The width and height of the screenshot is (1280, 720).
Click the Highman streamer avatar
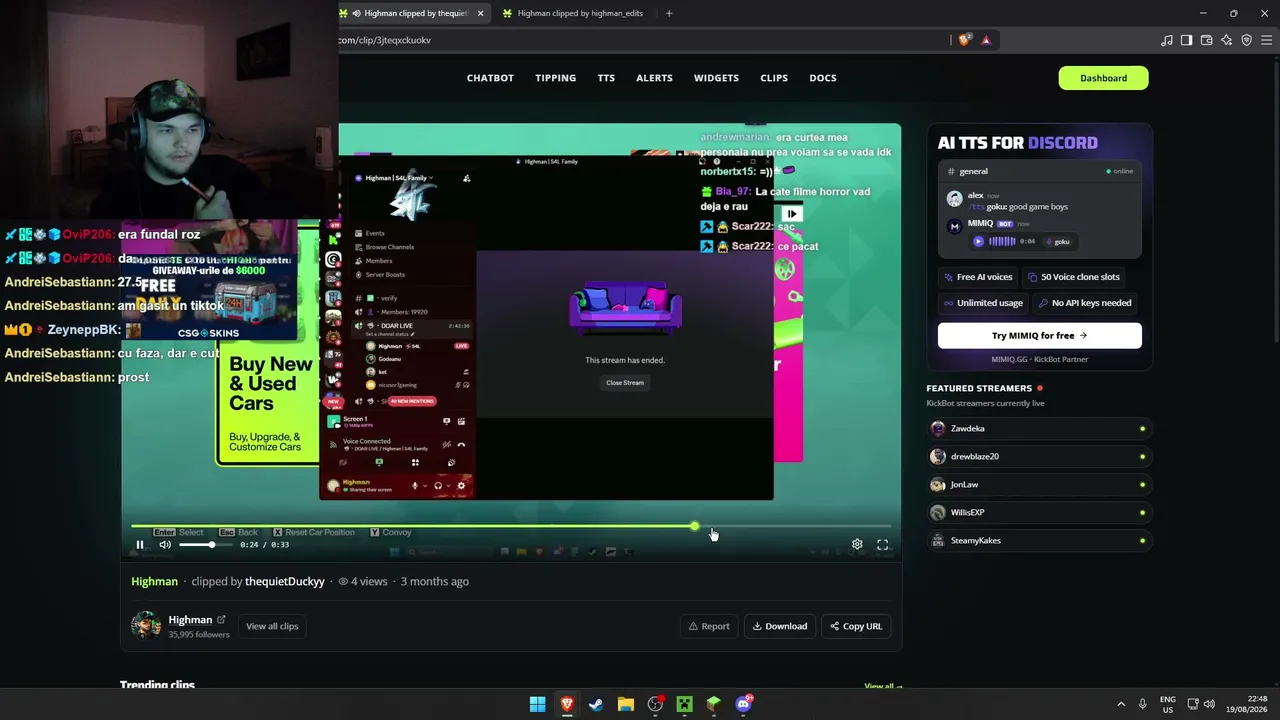pos(146,626)
